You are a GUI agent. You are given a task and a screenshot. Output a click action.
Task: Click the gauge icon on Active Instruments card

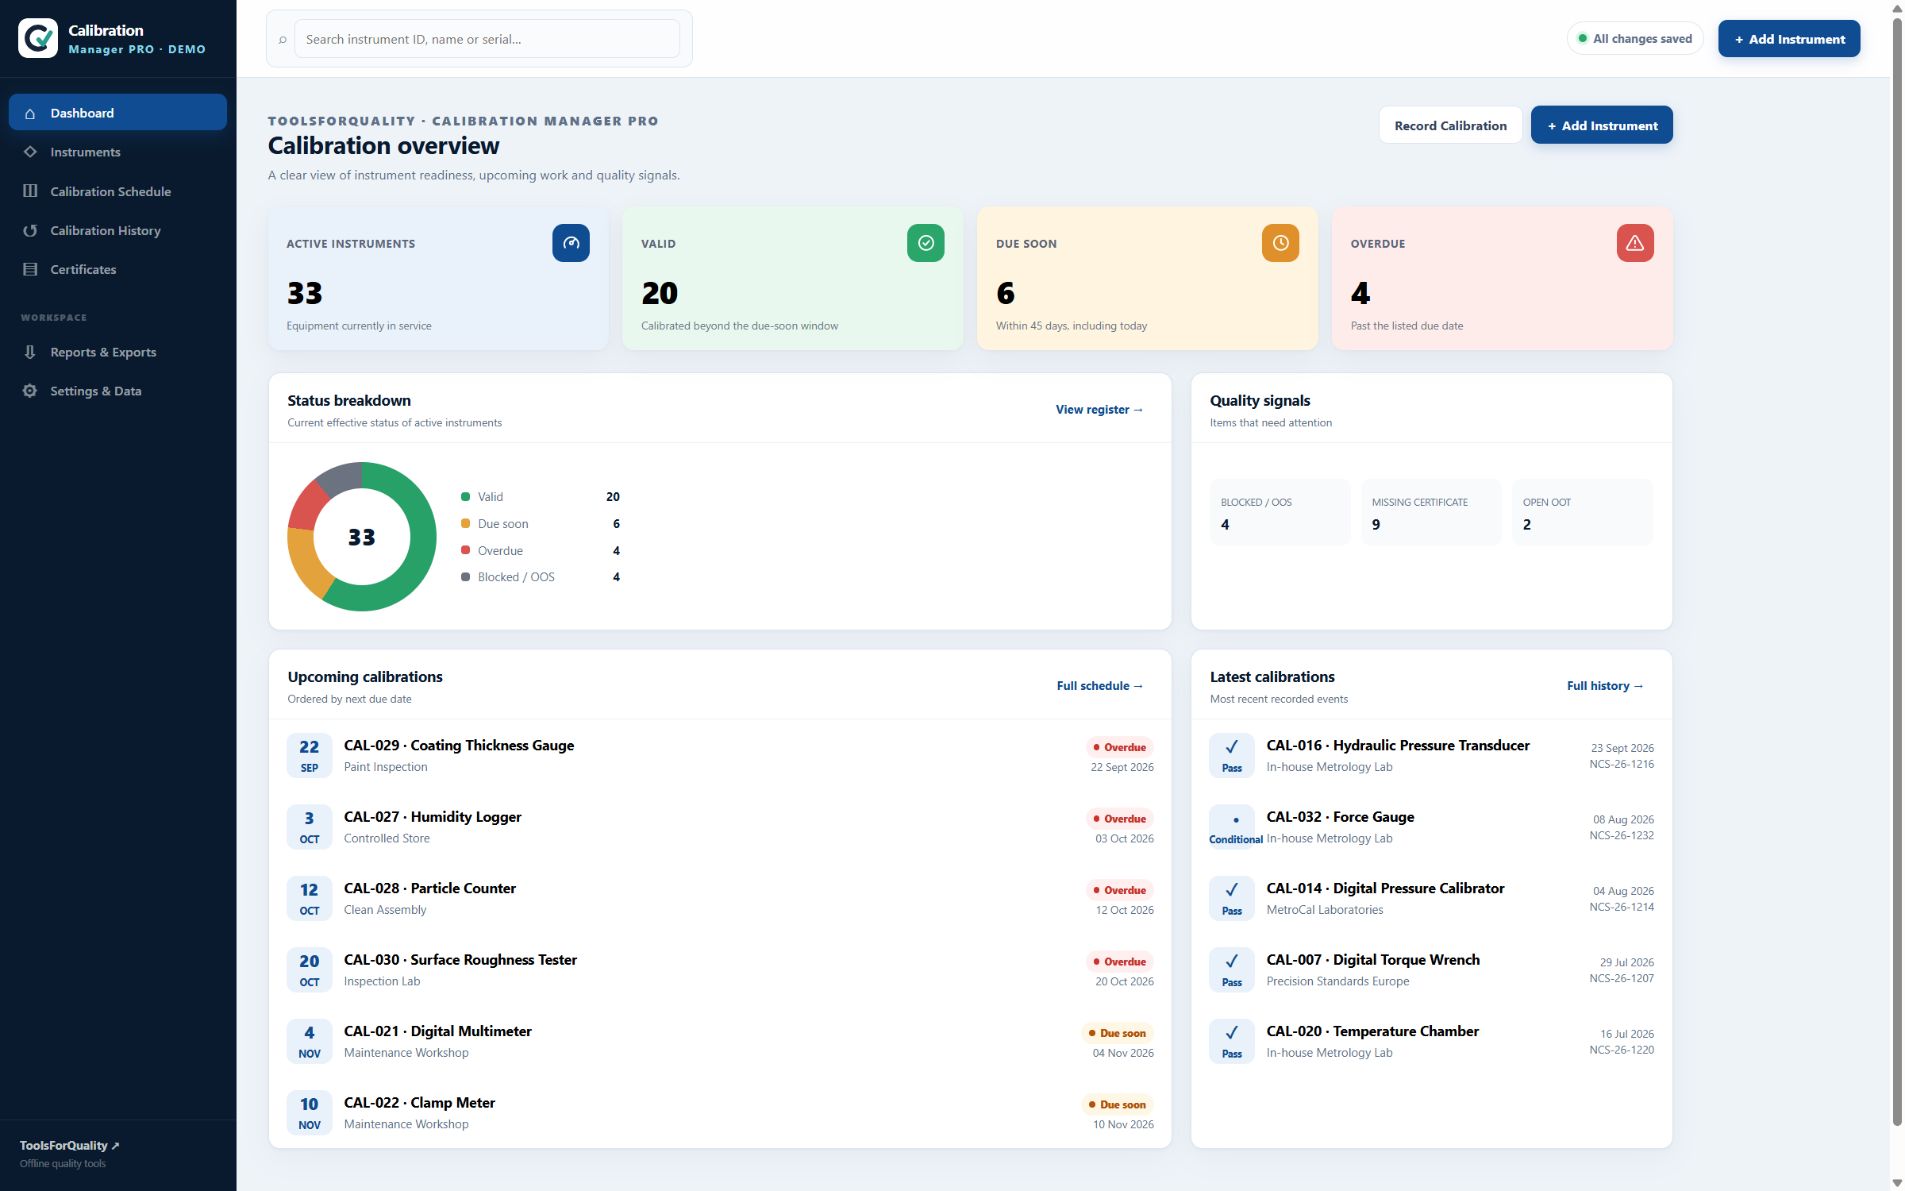571,243
